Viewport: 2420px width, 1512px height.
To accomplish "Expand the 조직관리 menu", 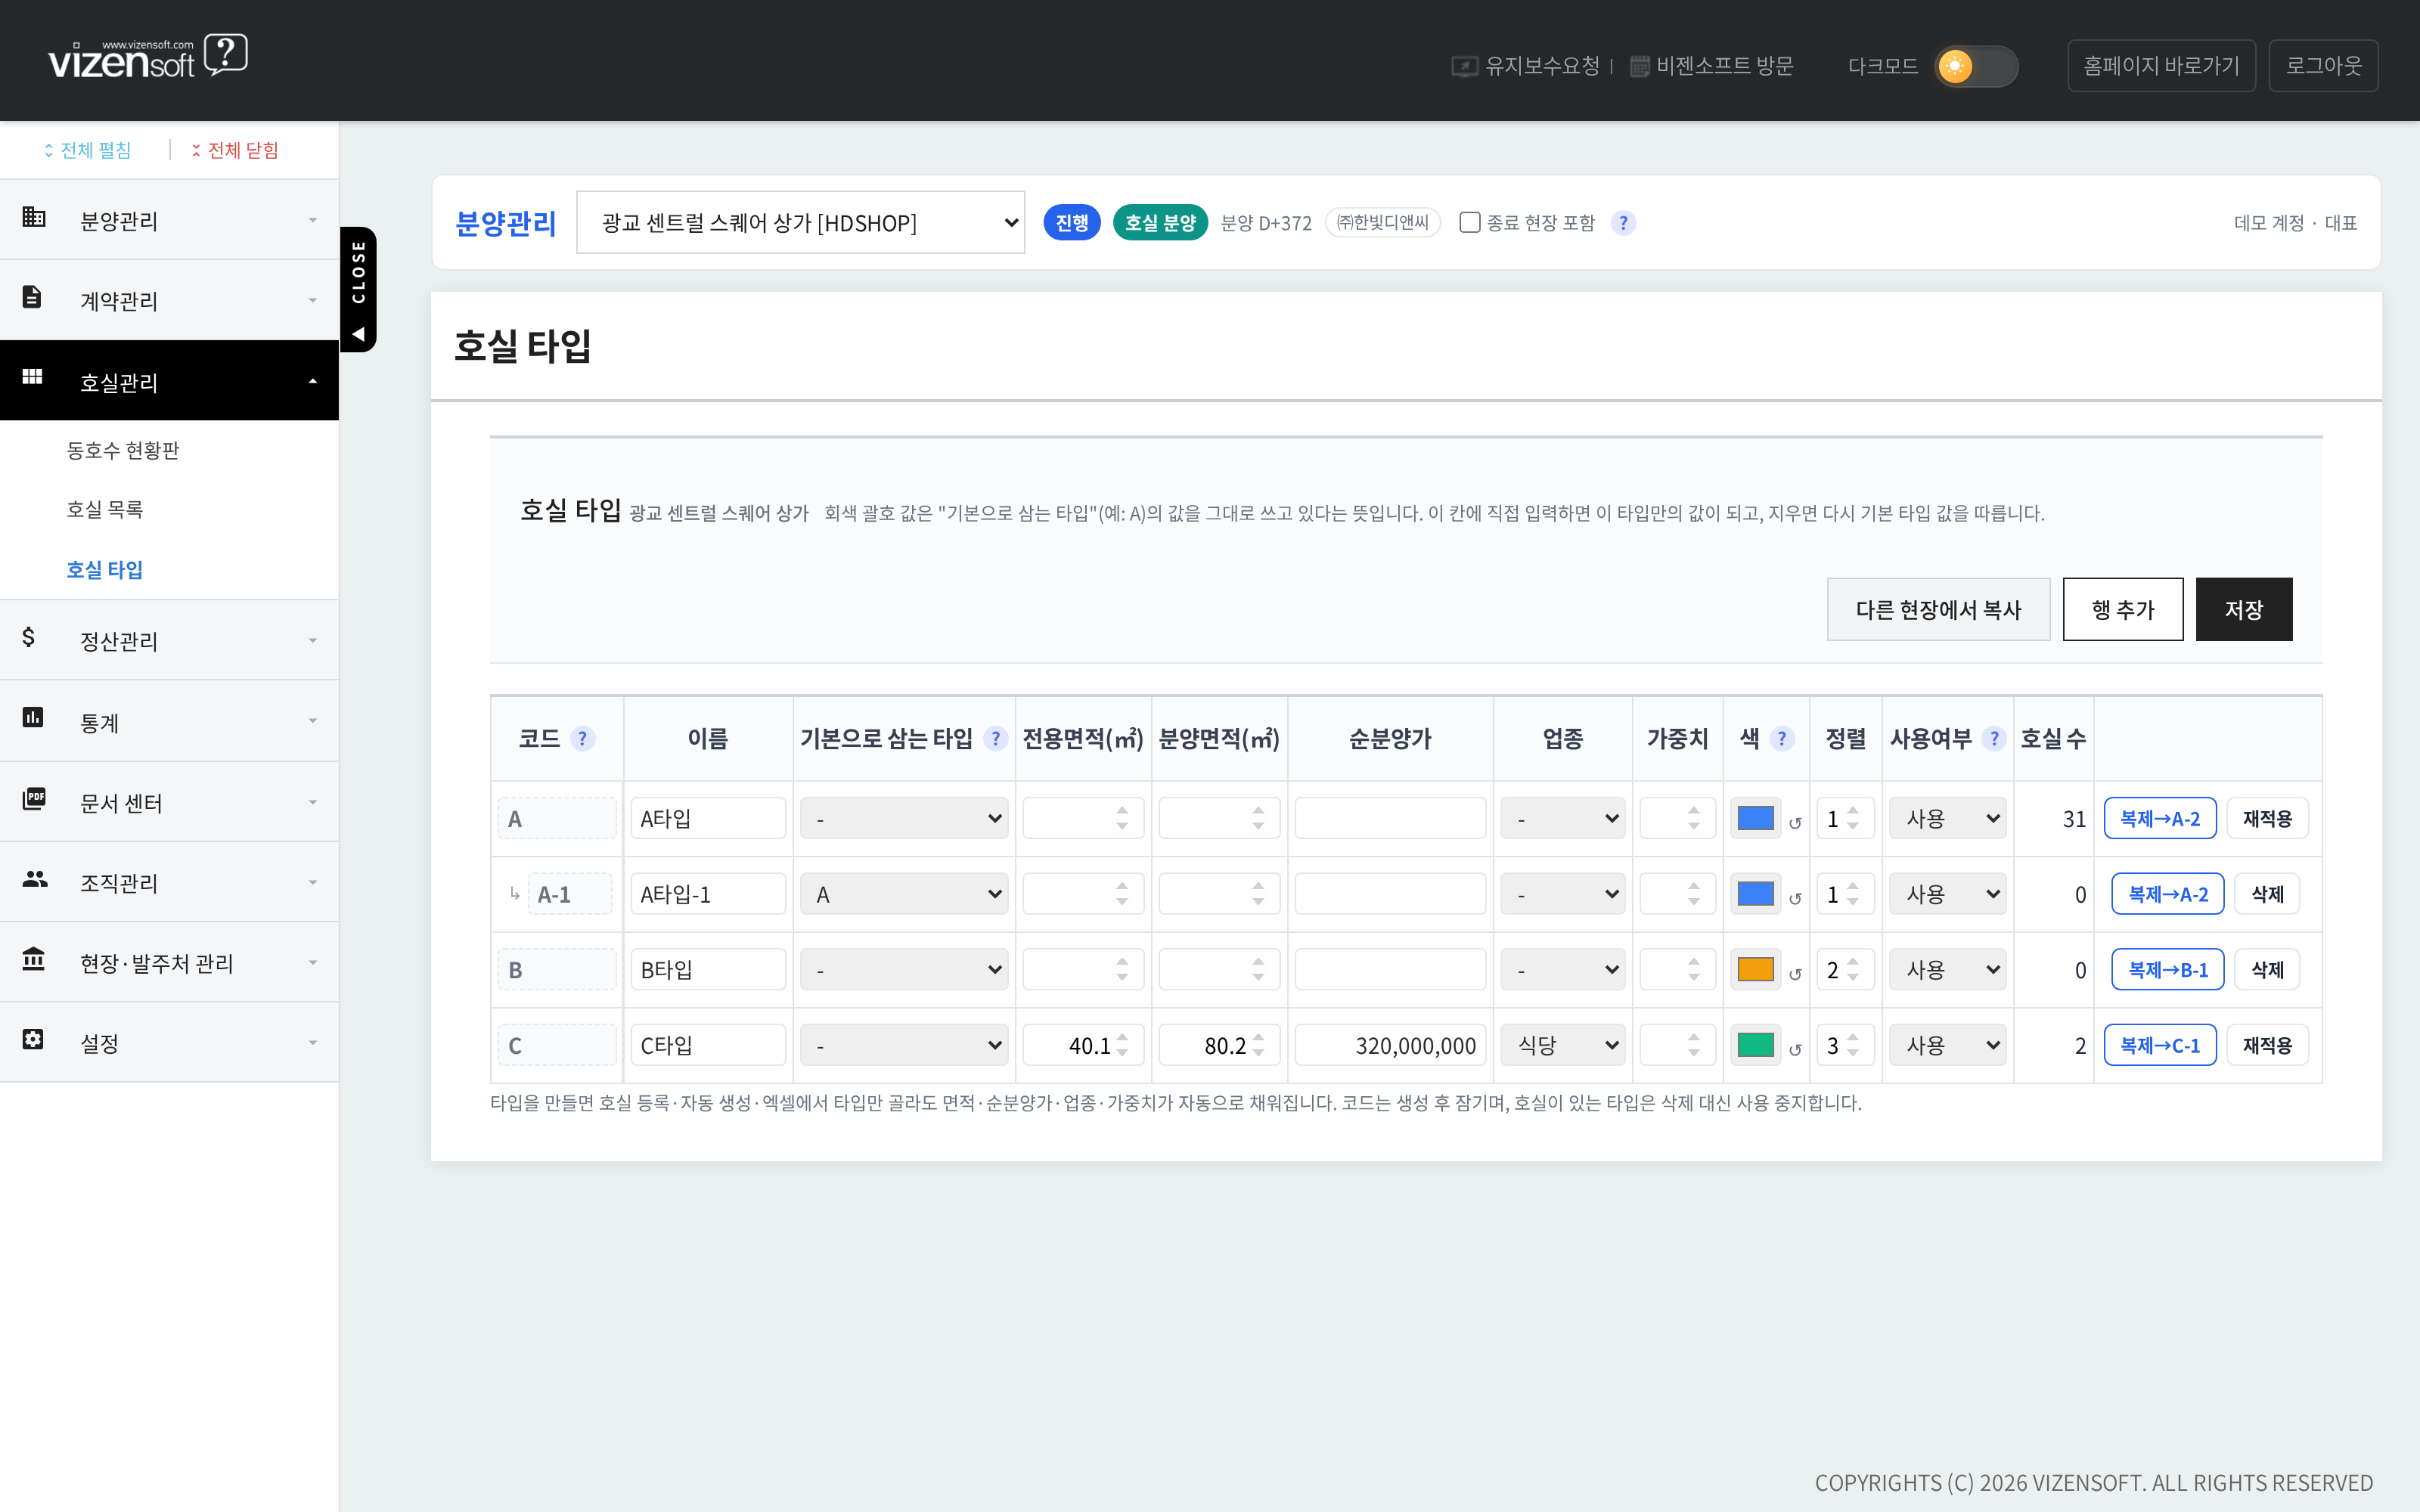I will tap(170, 881).
